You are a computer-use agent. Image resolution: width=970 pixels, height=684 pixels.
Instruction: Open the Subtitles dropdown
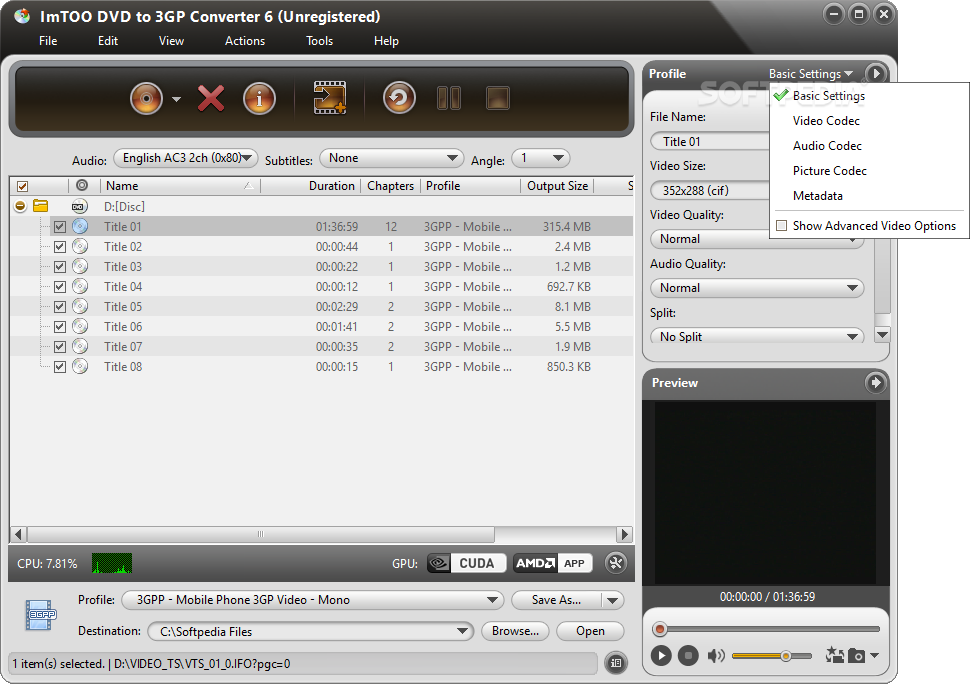[x=392, y=158]
